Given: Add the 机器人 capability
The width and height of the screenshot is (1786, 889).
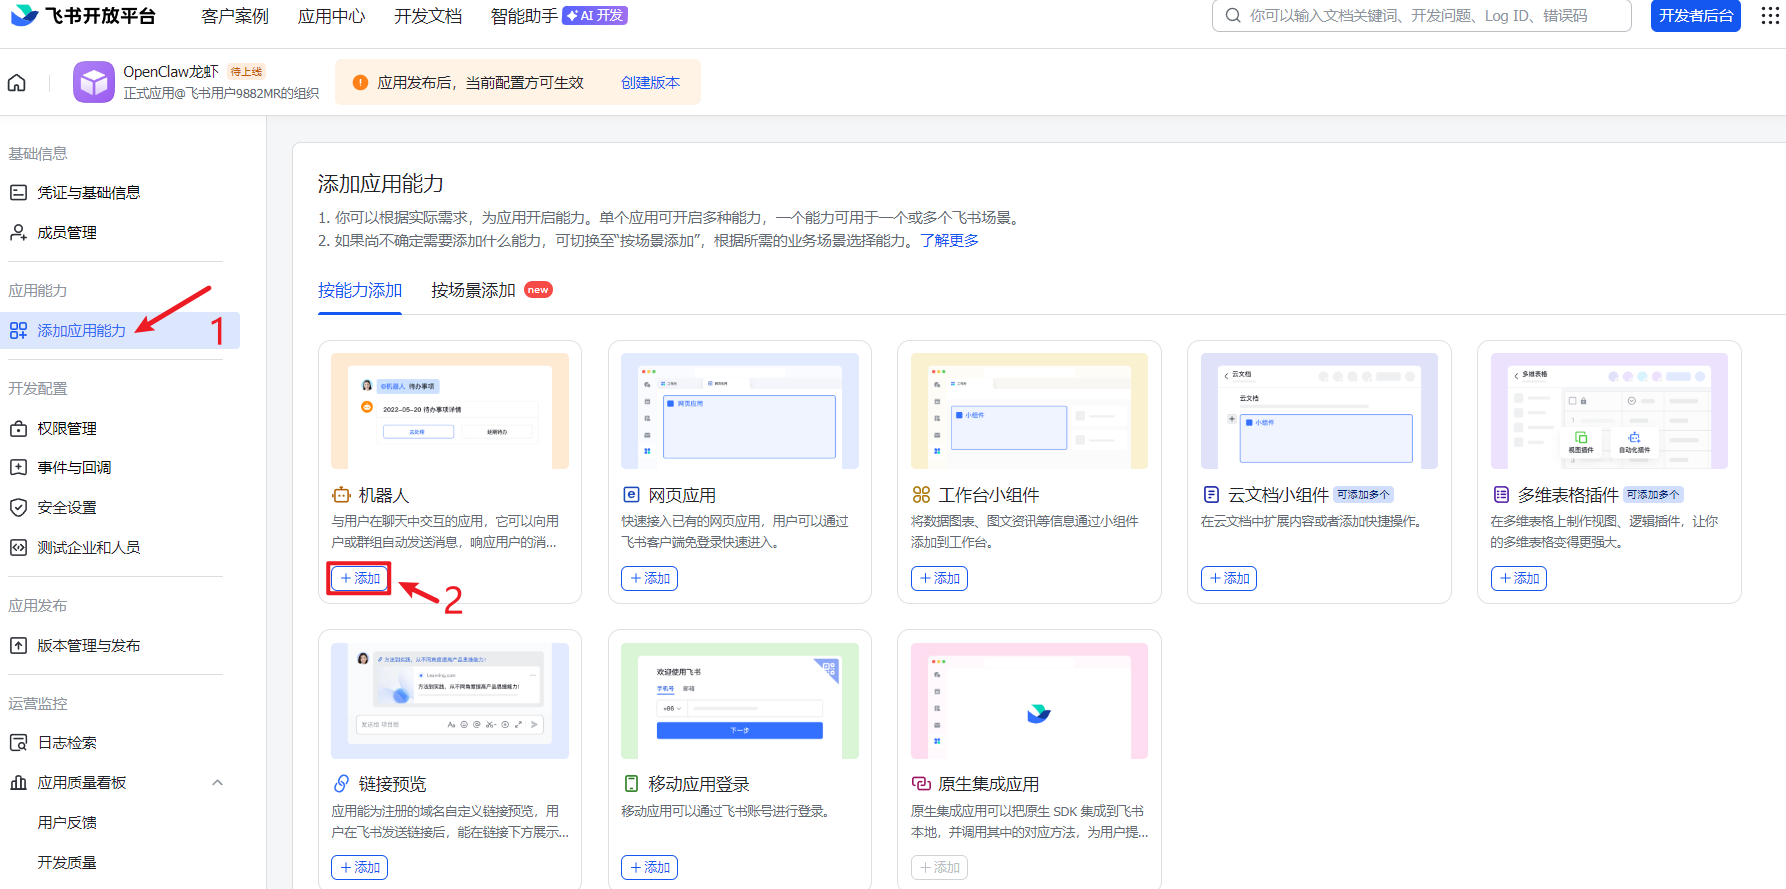Looking at the screenshot, I should click(360, 578).
